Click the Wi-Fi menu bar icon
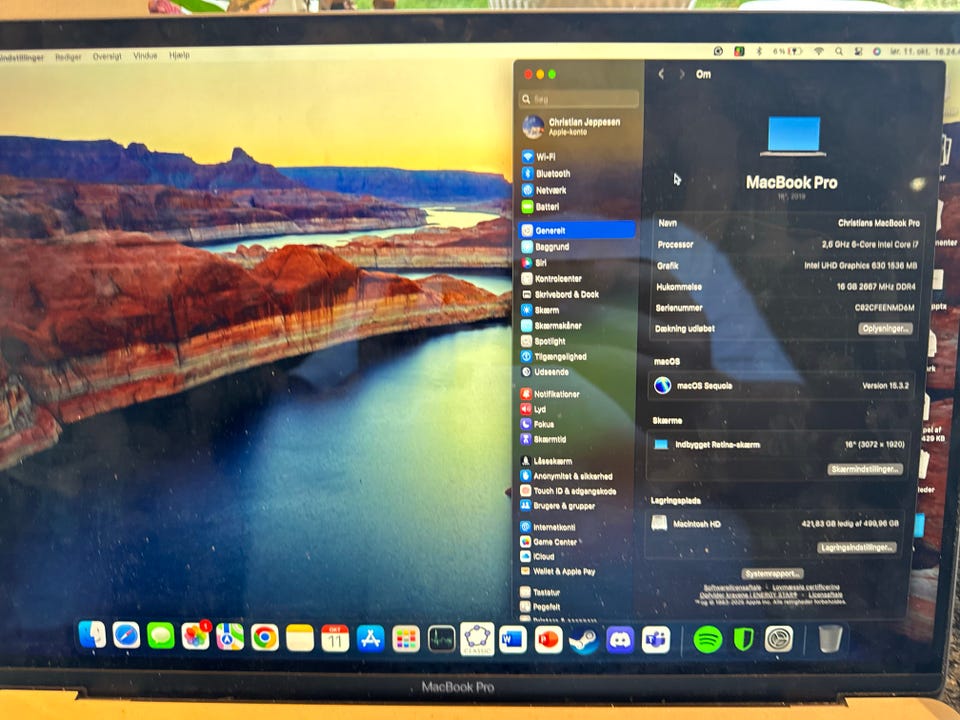The width and height of the screenshot is (960, 720). (x=819, y=51)
